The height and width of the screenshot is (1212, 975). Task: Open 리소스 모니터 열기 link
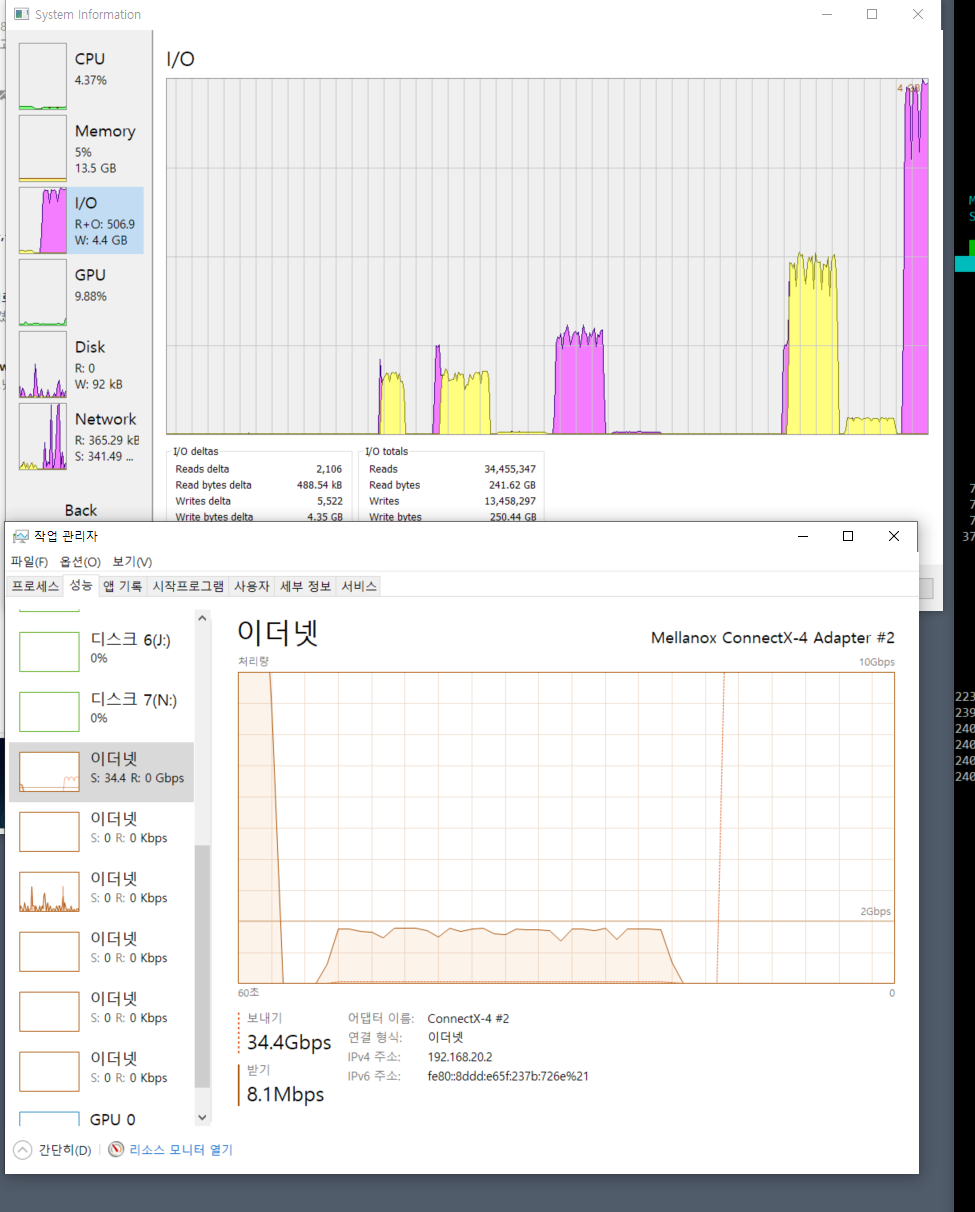pyautogui.click(x=179, y=1150)
